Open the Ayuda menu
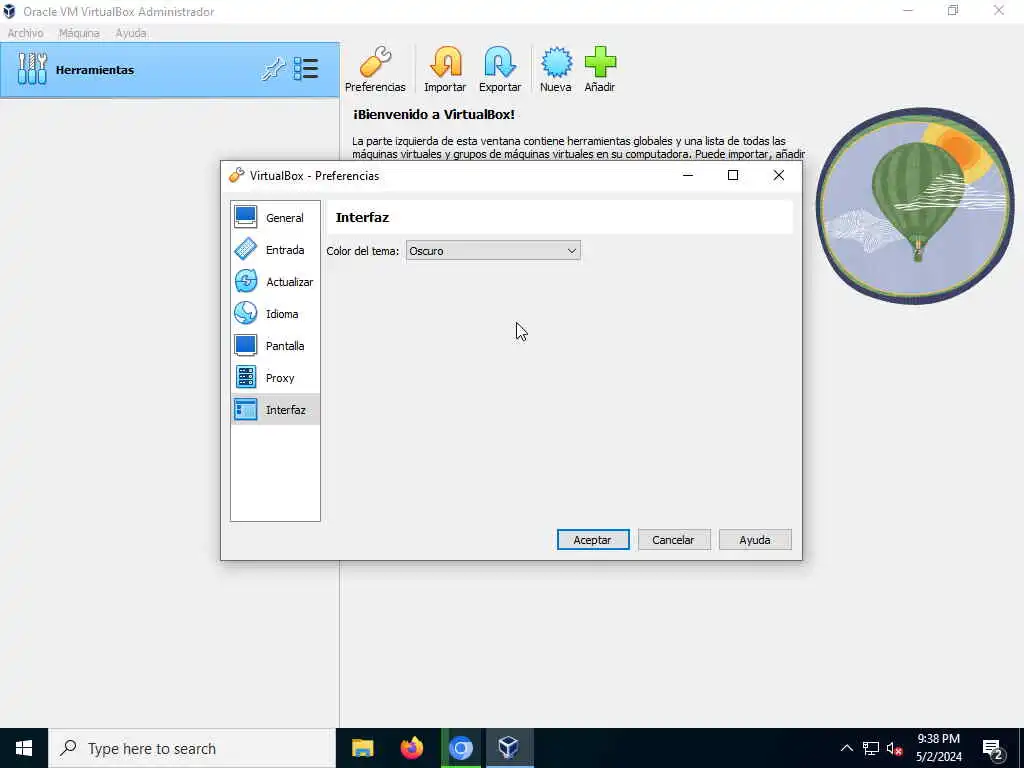 pos(131,33)
